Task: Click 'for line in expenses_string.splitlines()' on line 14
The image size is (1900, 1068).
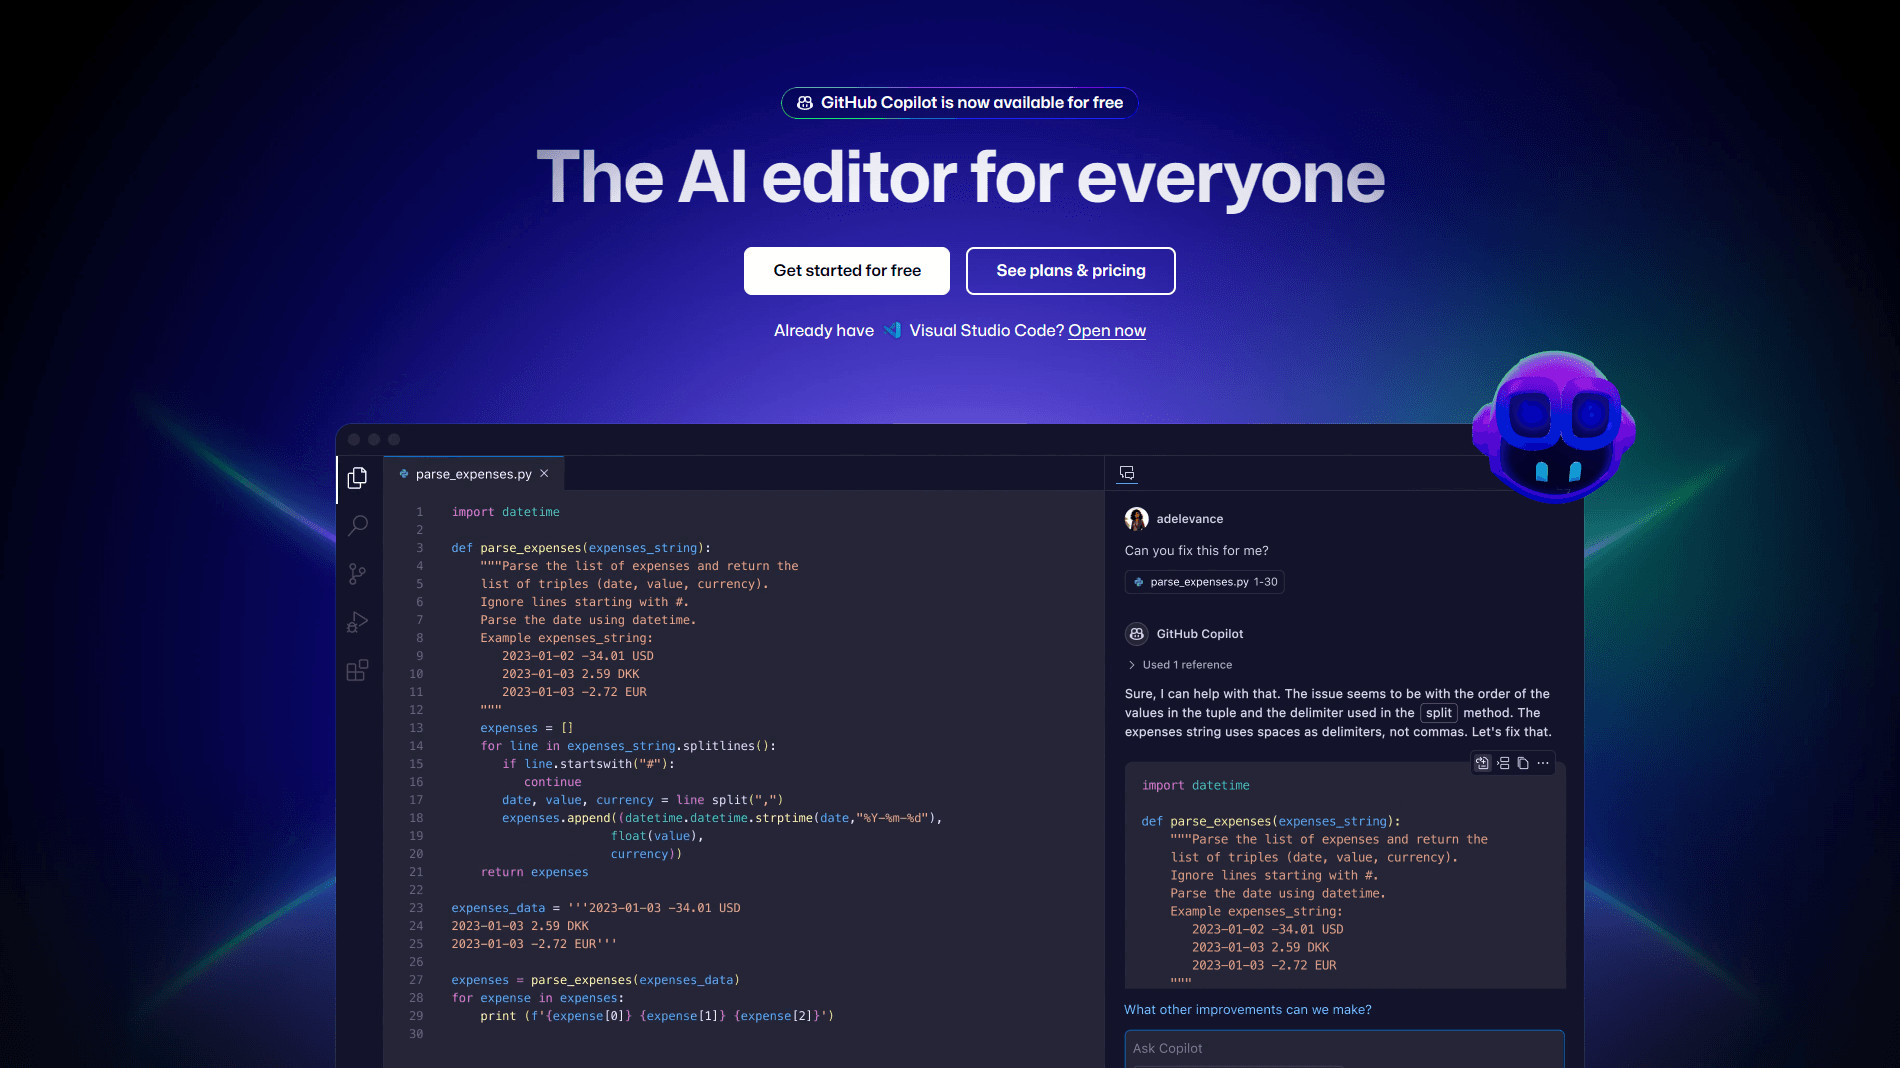Action: (x=628, y=746)
